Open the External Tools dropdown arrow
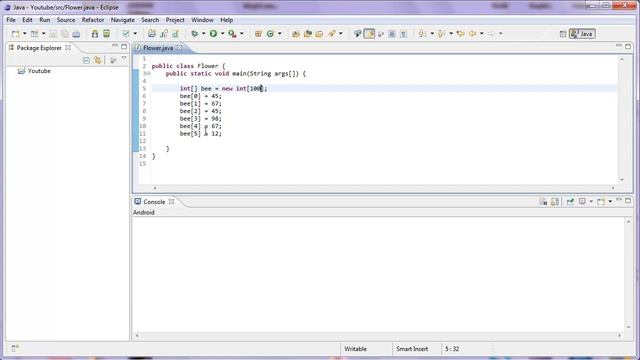 242,34
